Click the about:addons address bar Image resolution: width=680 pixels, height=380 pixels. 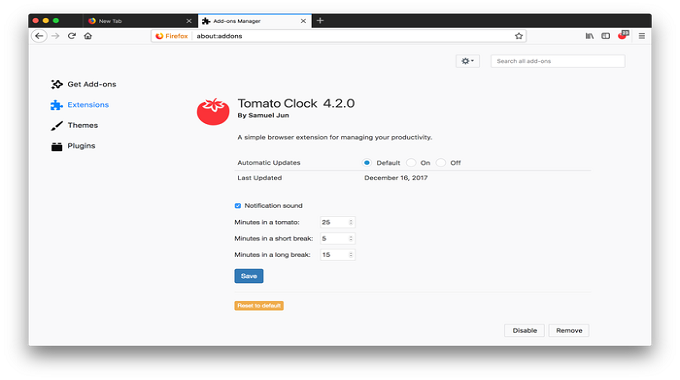tap(338, 36)
